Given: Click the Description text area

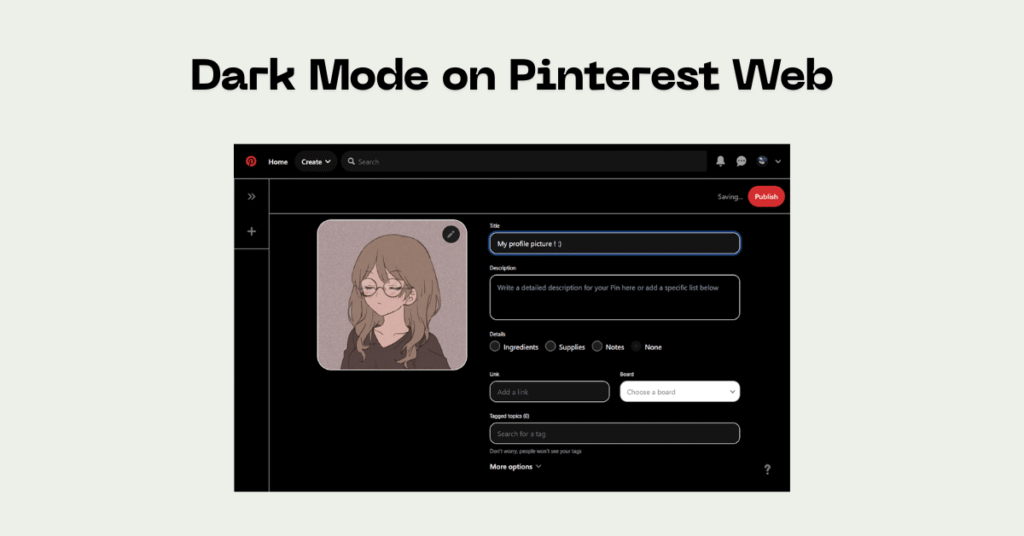Looking at the screenshot, I should point(615,298).
